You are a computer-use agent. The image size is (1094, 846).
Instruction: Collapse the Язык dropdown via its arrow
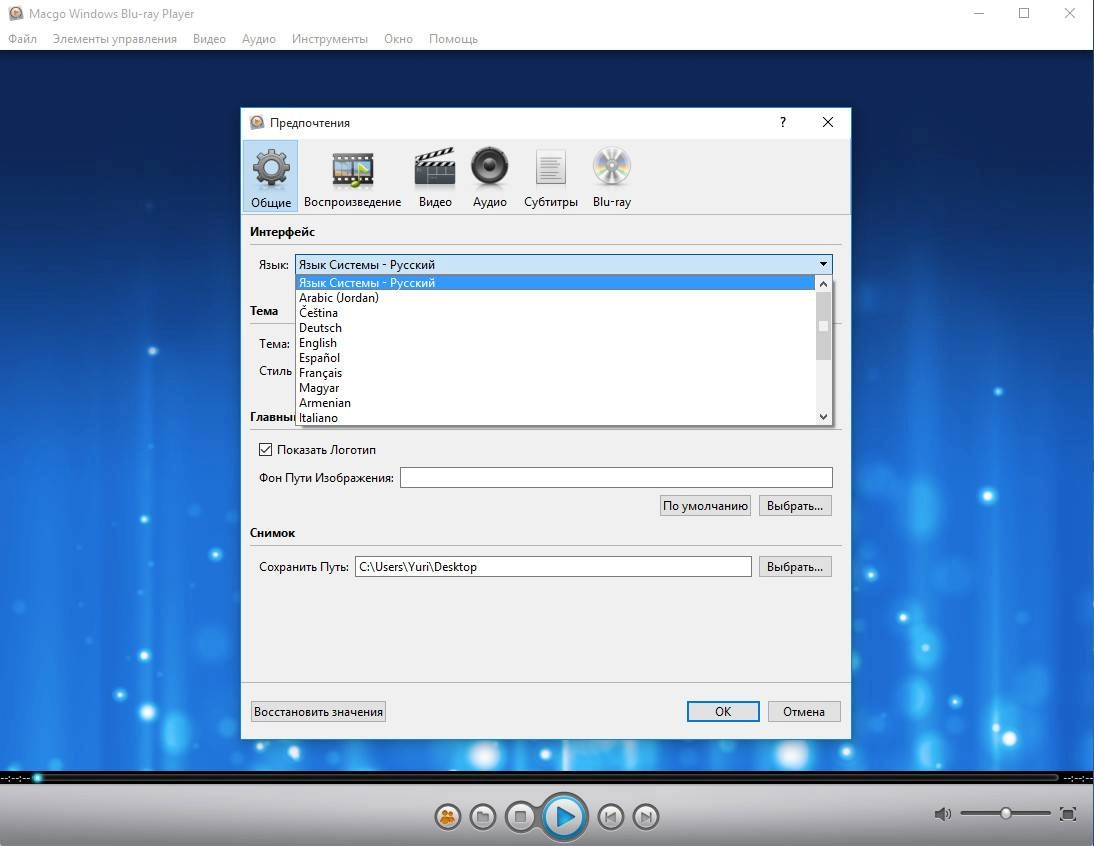(x=823, y=264)
